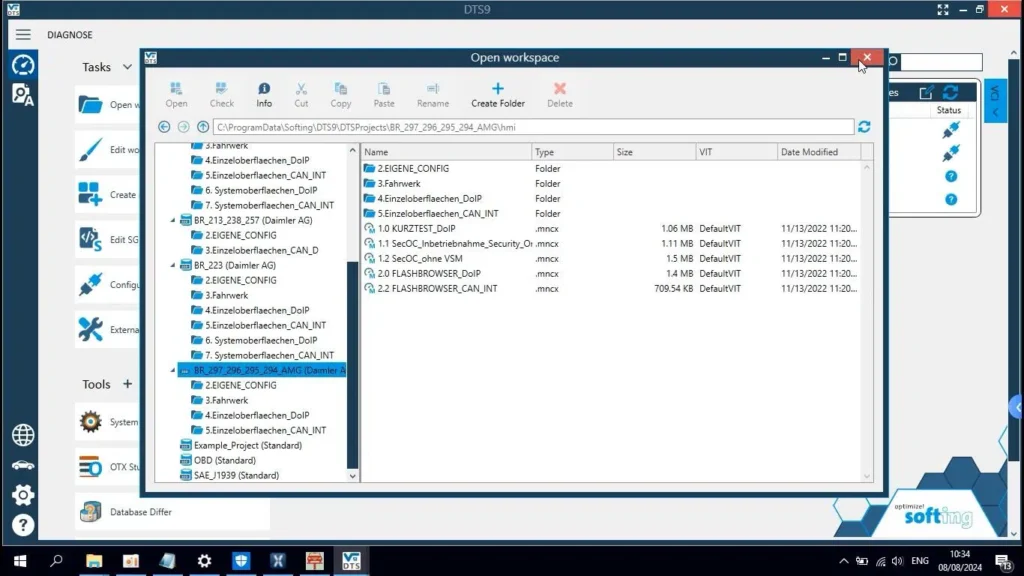
Task: Sort file list by the Name column header
Action: pyautogui.click(x=445, y=152)
